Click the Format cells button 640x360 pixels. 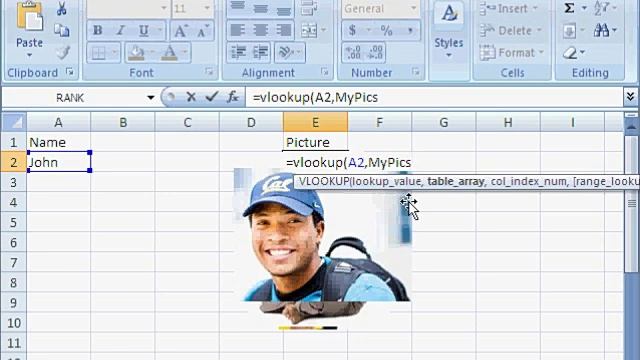[x=512, y=52]
